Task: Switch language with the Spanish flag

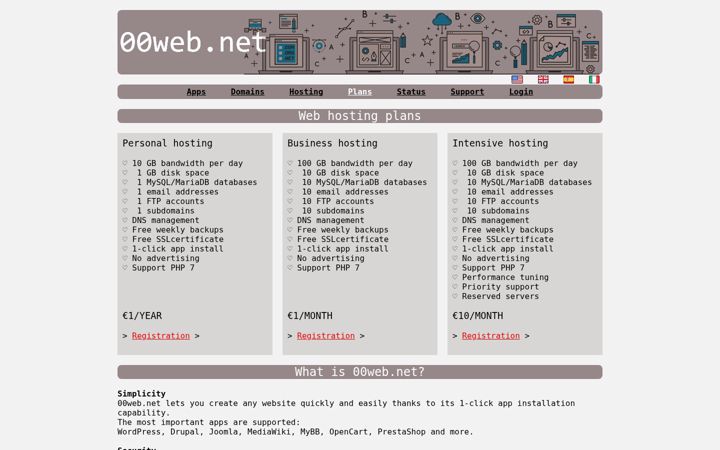Action: click(x=568, y=79)
